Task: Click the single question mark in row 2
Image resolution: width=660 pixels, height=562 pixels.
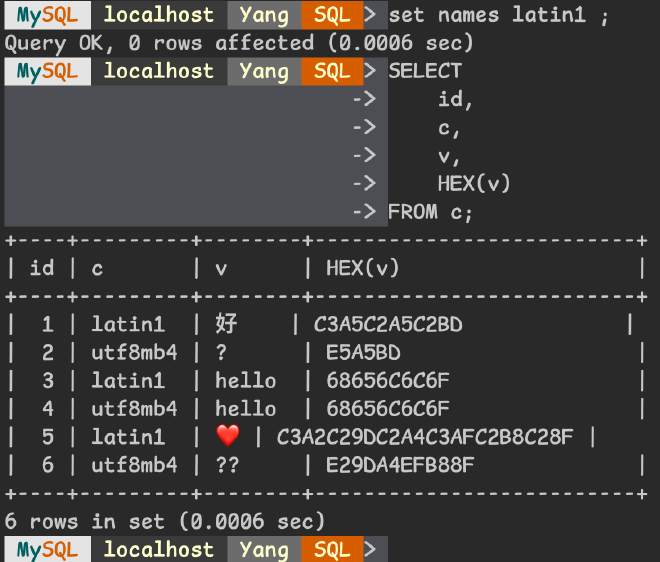Action: 221,352
